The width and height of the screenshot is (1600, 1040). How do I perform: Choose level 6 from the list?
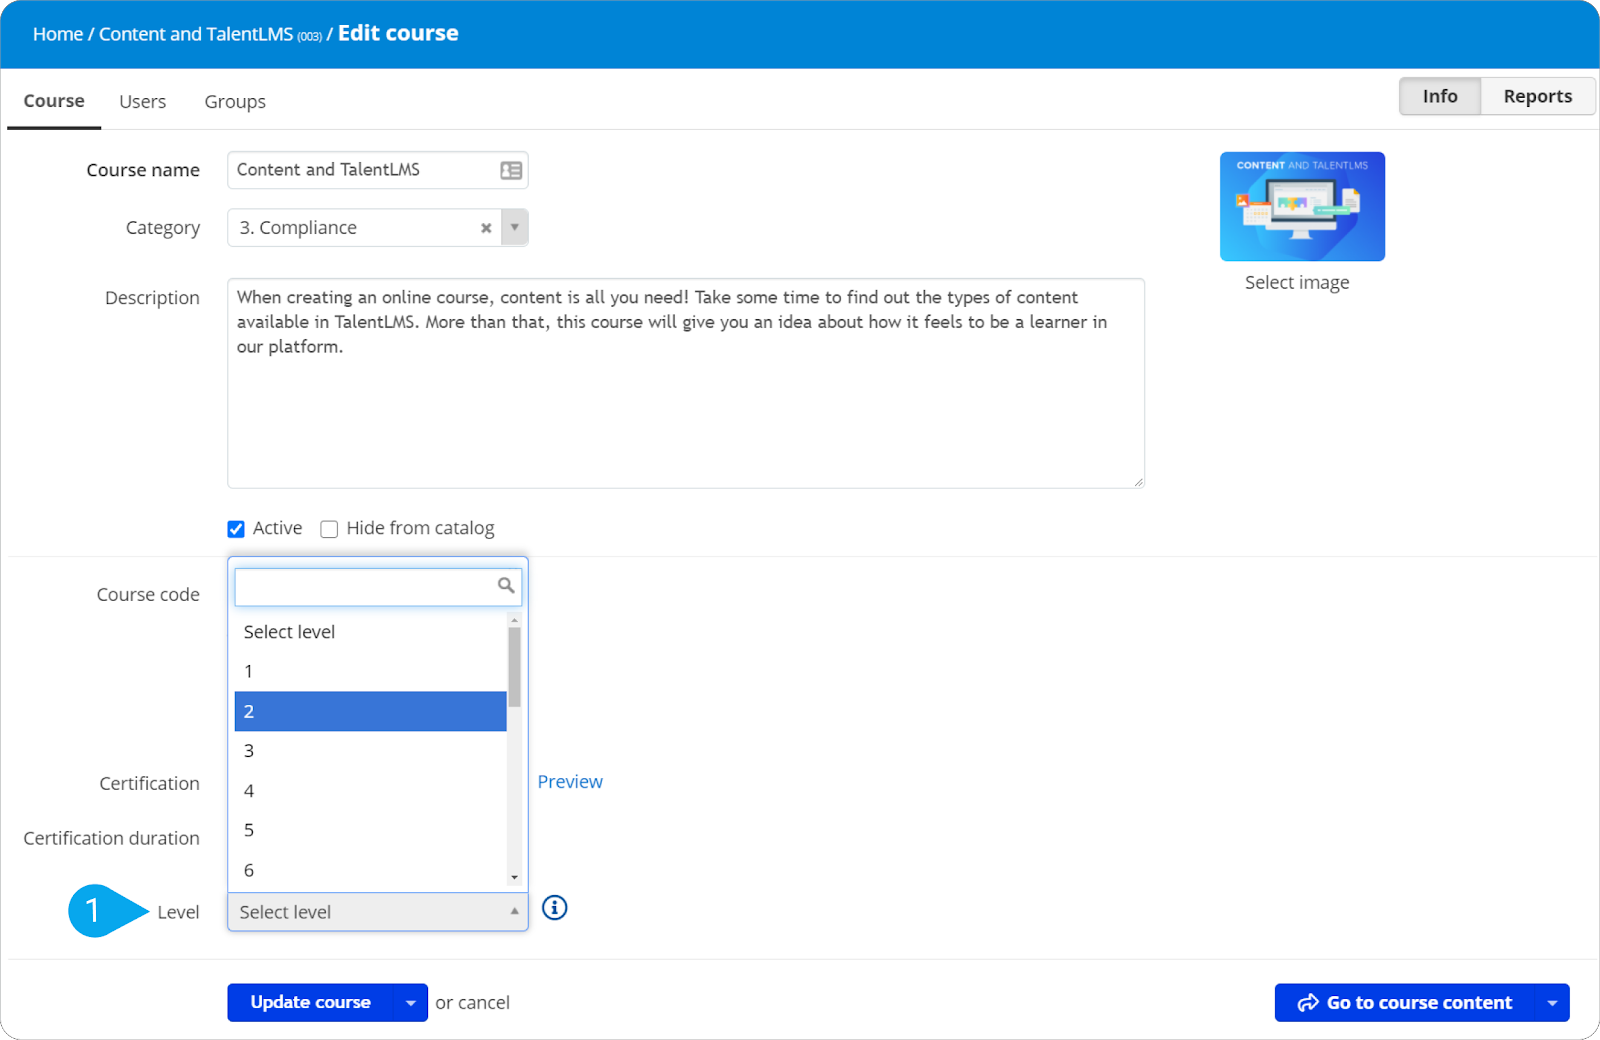[370, 870]
